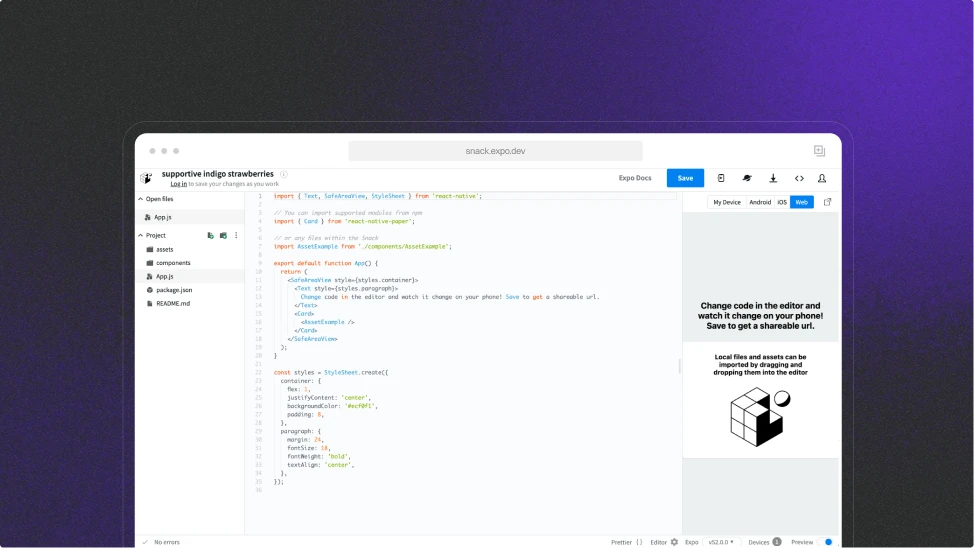Viewport: 974px width, 548px height.
Task: Open the snack info icon beside the title
Action: [284, 174]
